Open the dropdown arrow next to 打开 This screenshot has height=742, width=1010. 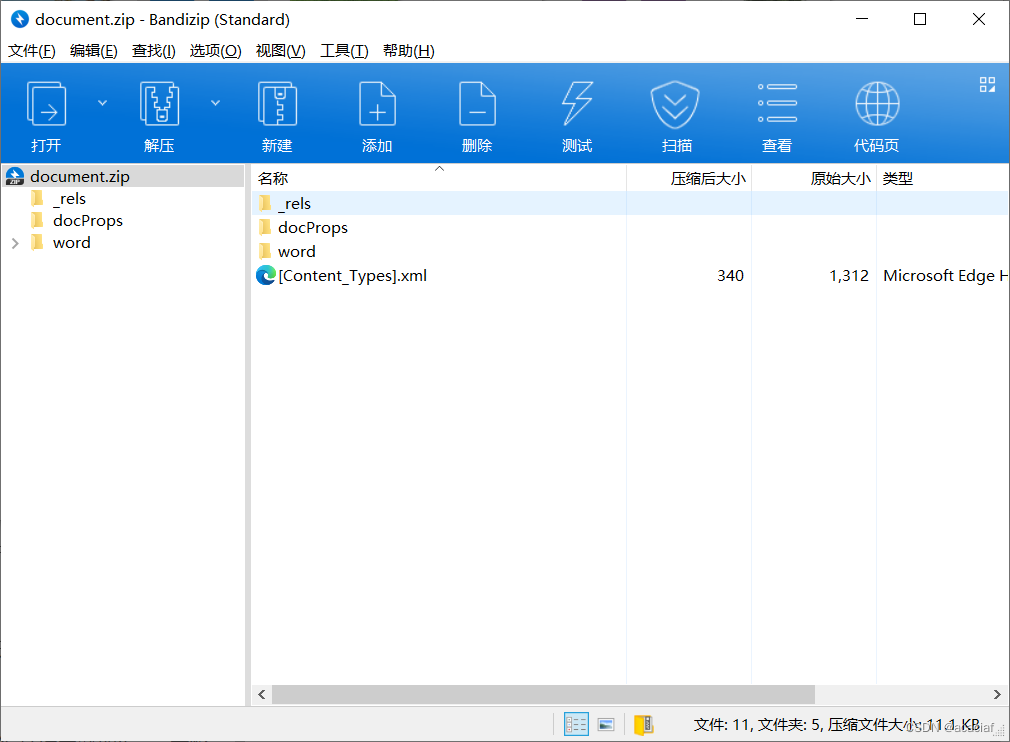click(x=102, y=103)
